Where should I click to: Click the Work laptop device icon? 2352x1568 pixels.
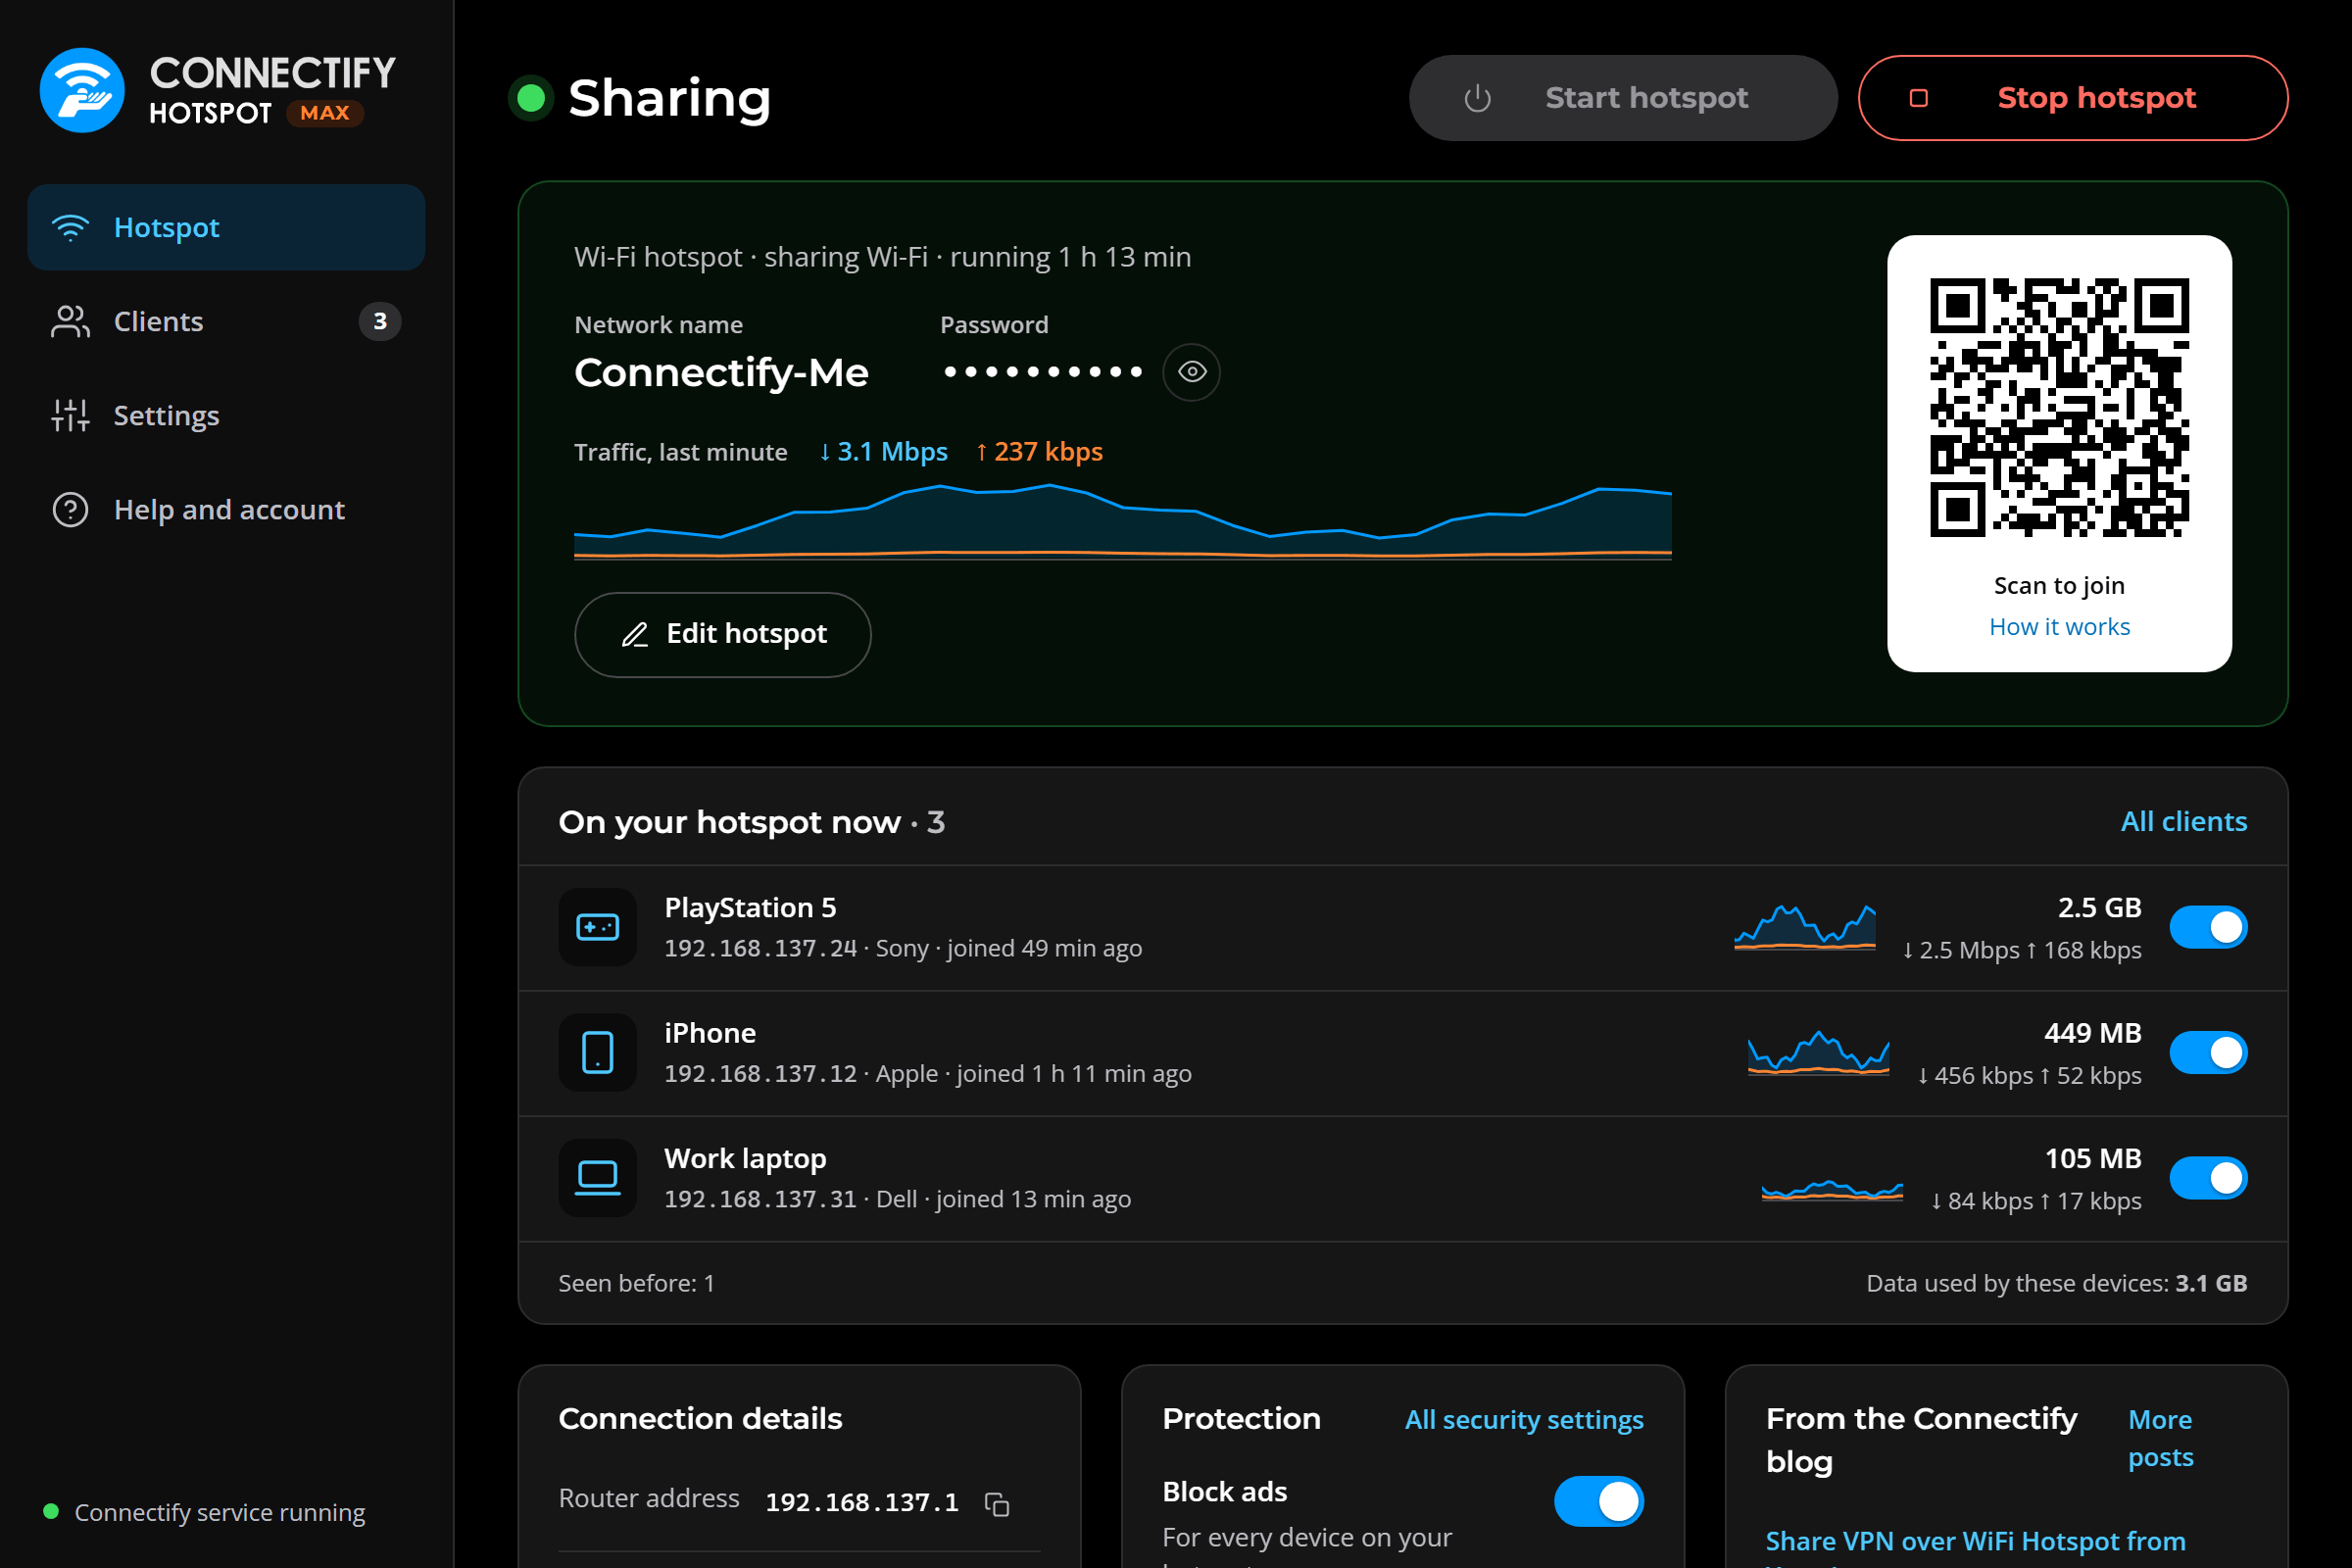coord(598,1178)
